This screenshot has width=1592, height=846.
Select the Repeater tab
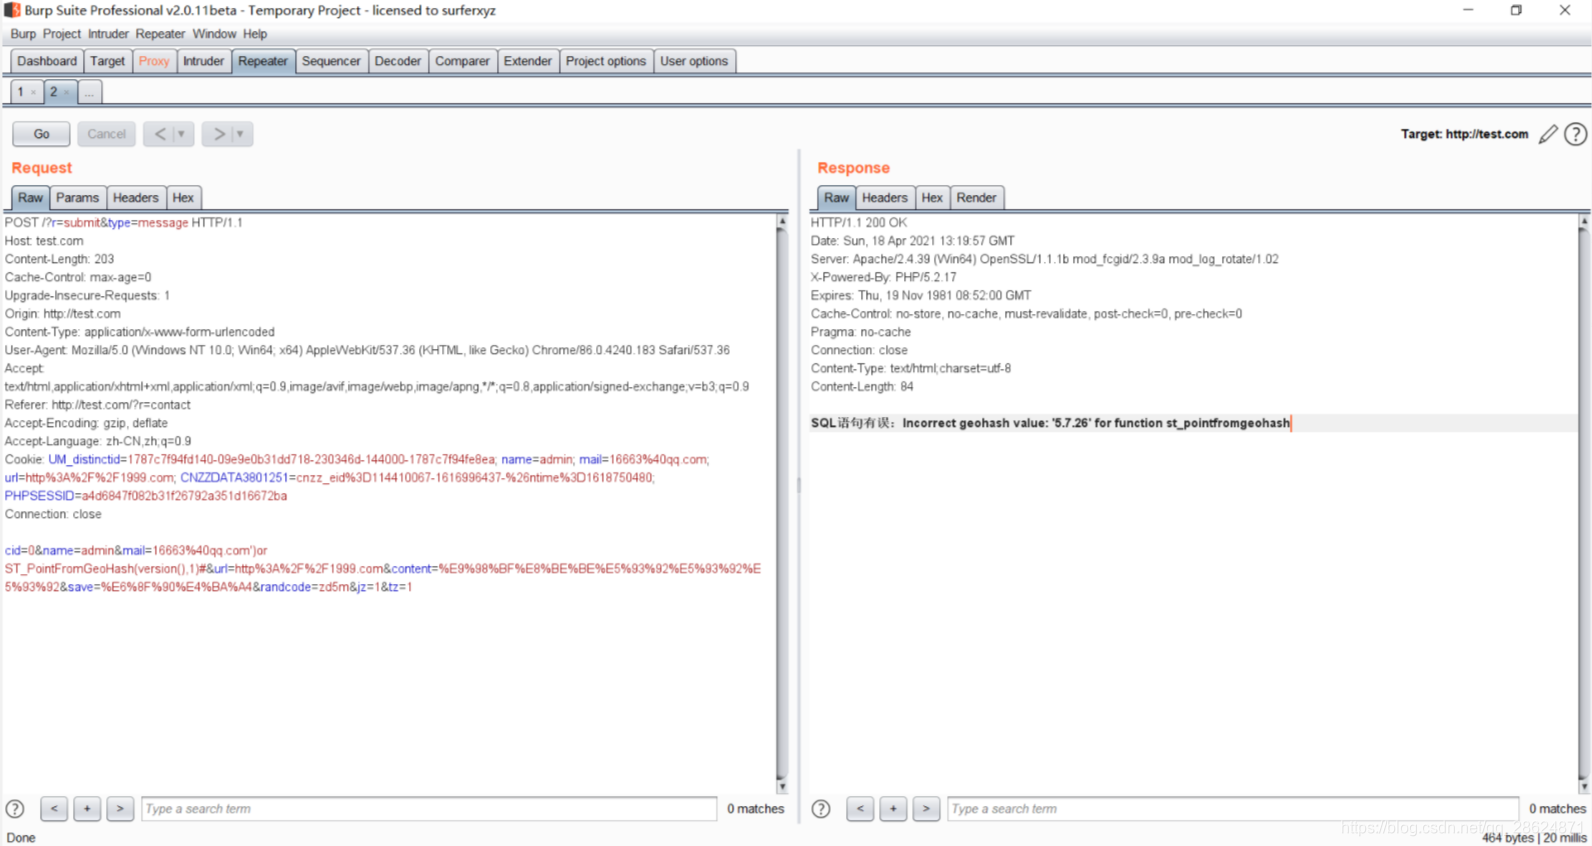tap(263, 61)
